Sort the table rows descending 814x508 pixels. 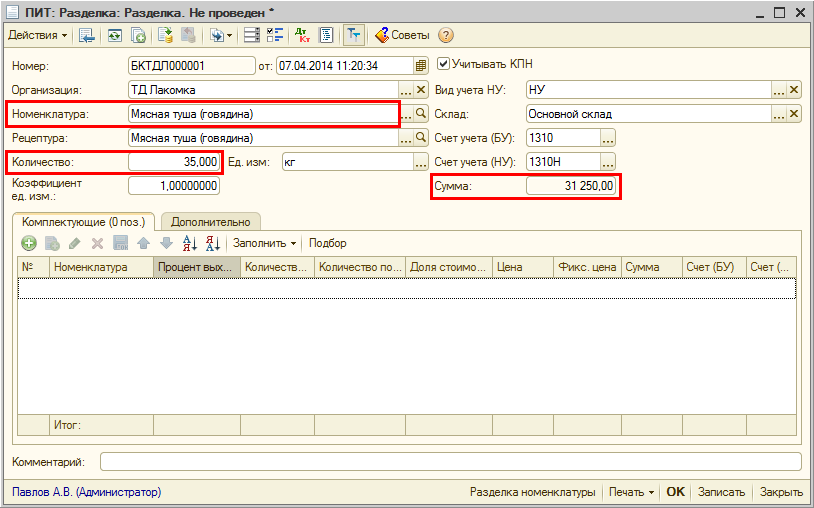pos(211,243)
